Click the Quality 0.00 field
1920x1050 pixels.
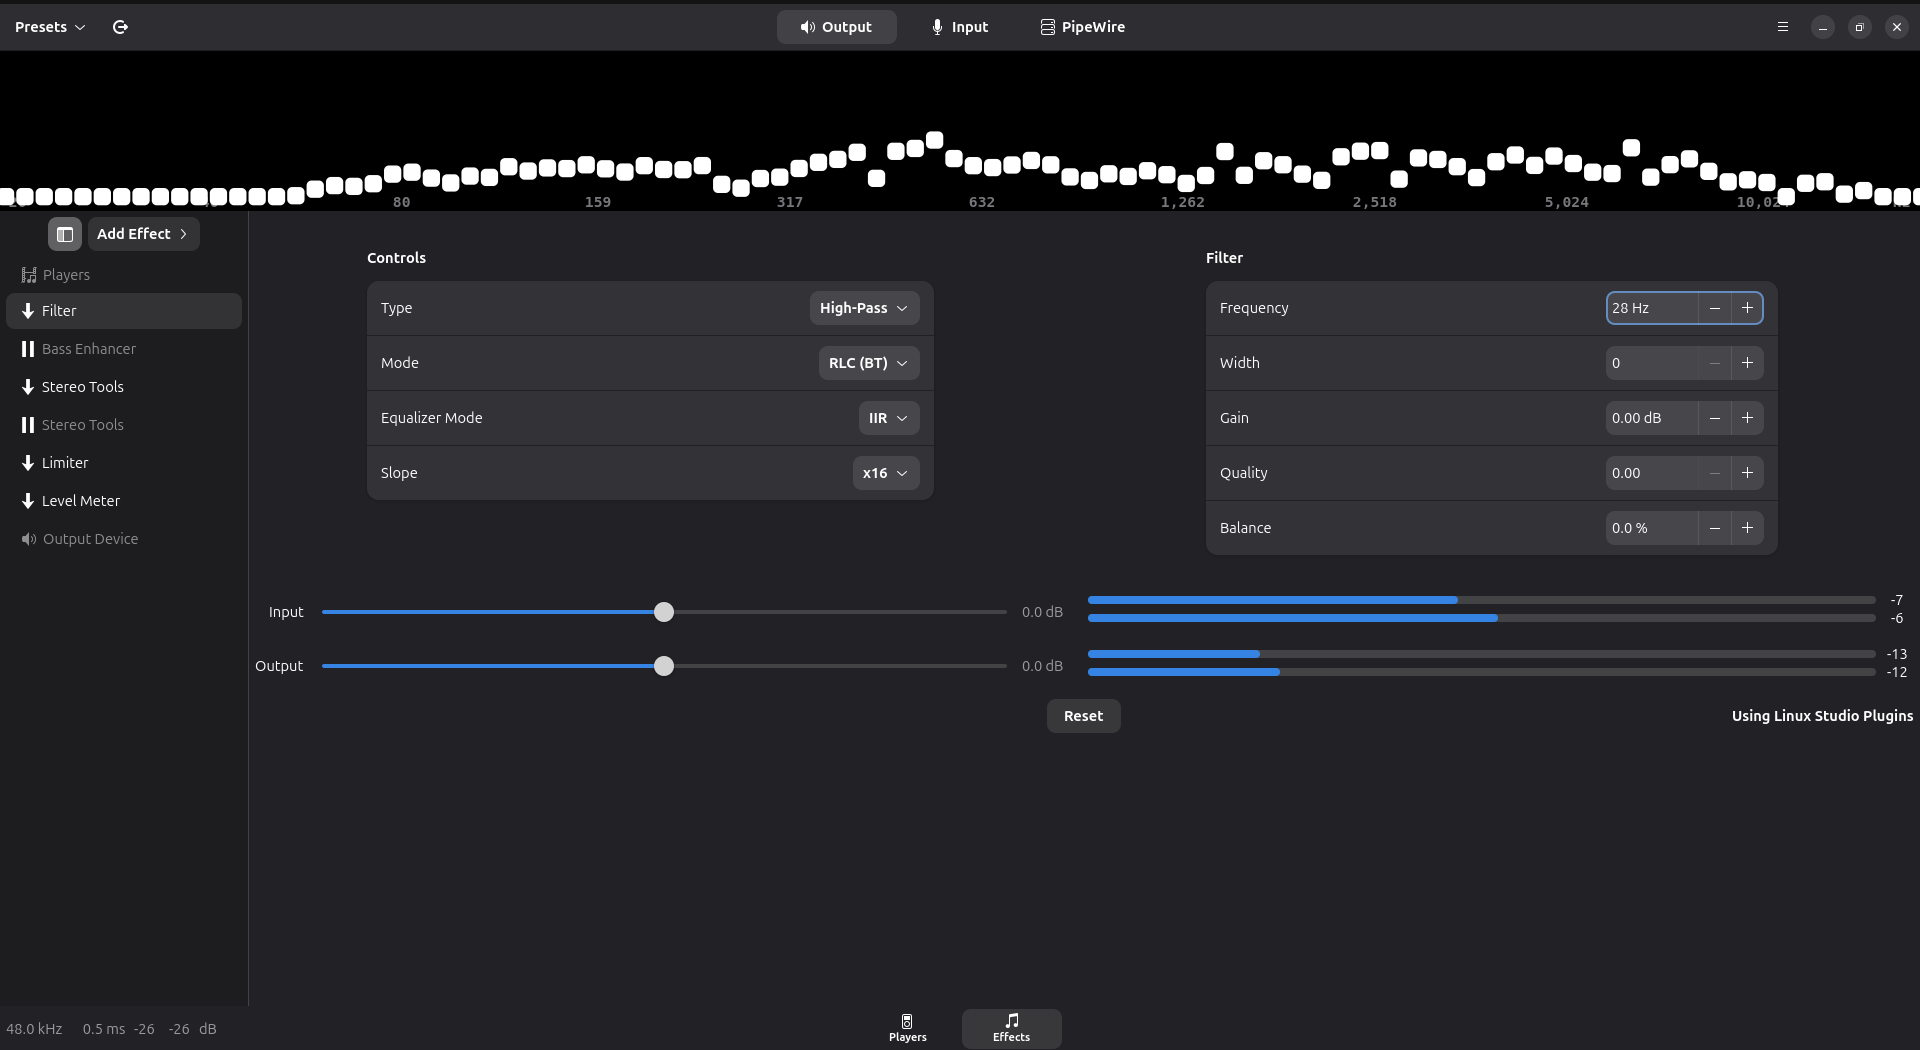1652,473
